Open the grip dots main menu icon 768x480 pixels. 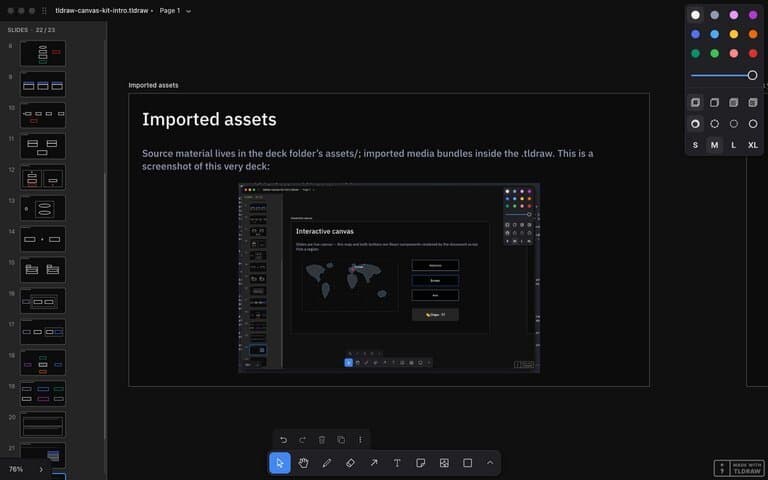coord(45,10)
